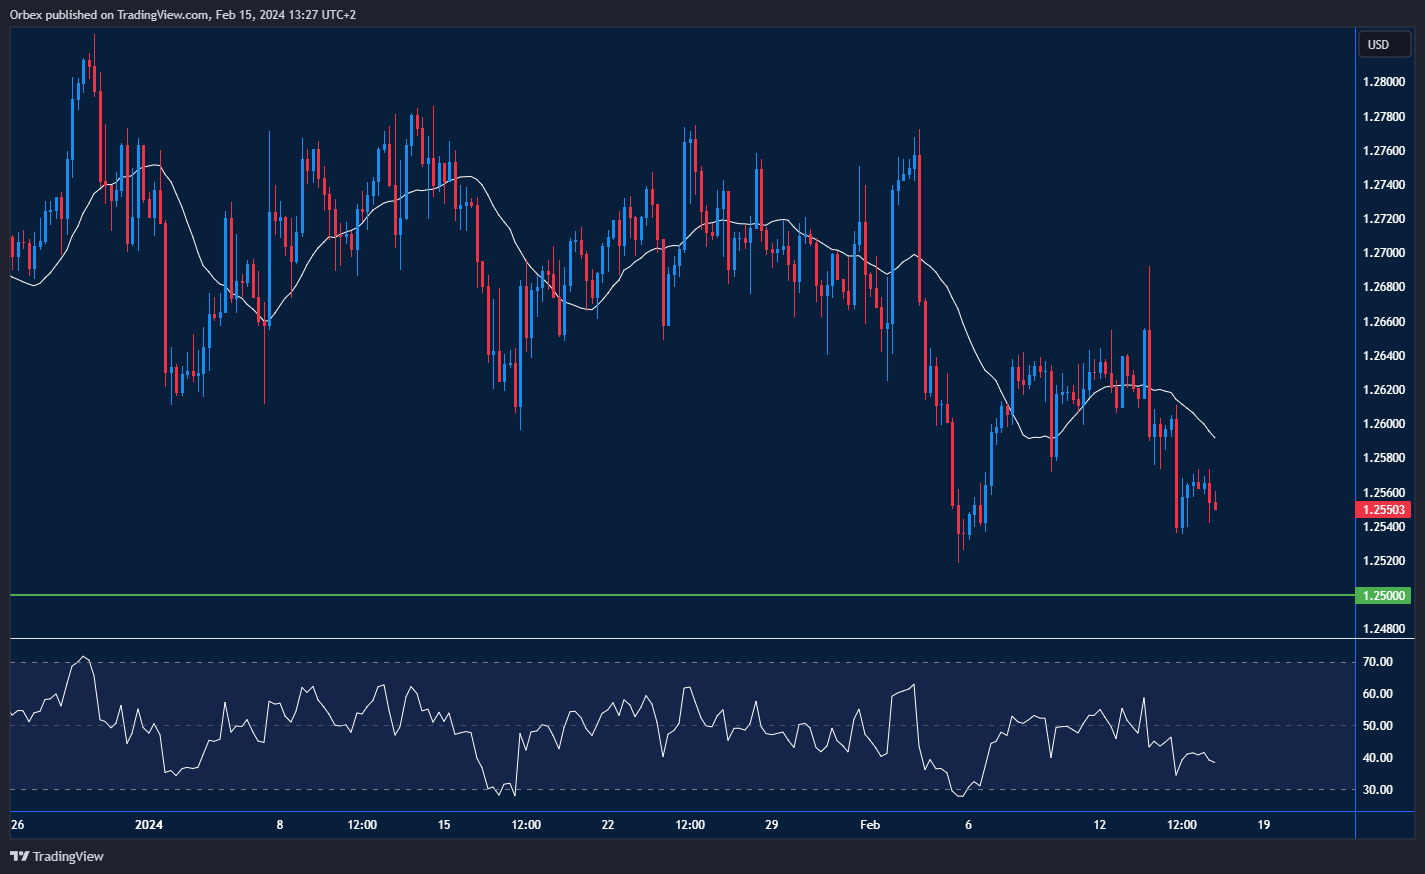Image resolution: width=1425 pixels, height=874 pixels.
Task: Select the green horizontal support line at 1.25000
Action: 600,595
